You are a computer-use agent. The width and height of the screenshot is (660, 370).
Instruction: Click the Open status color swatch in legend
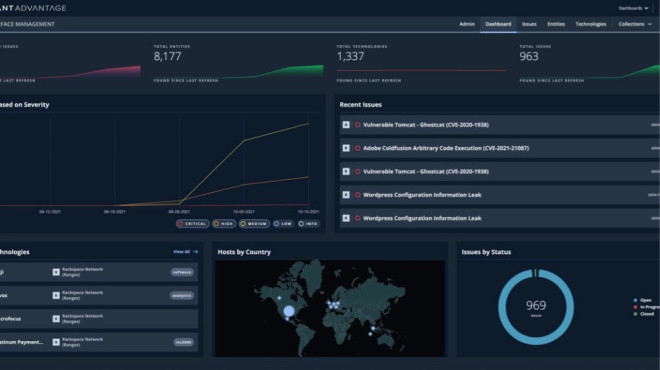(635, 300)
